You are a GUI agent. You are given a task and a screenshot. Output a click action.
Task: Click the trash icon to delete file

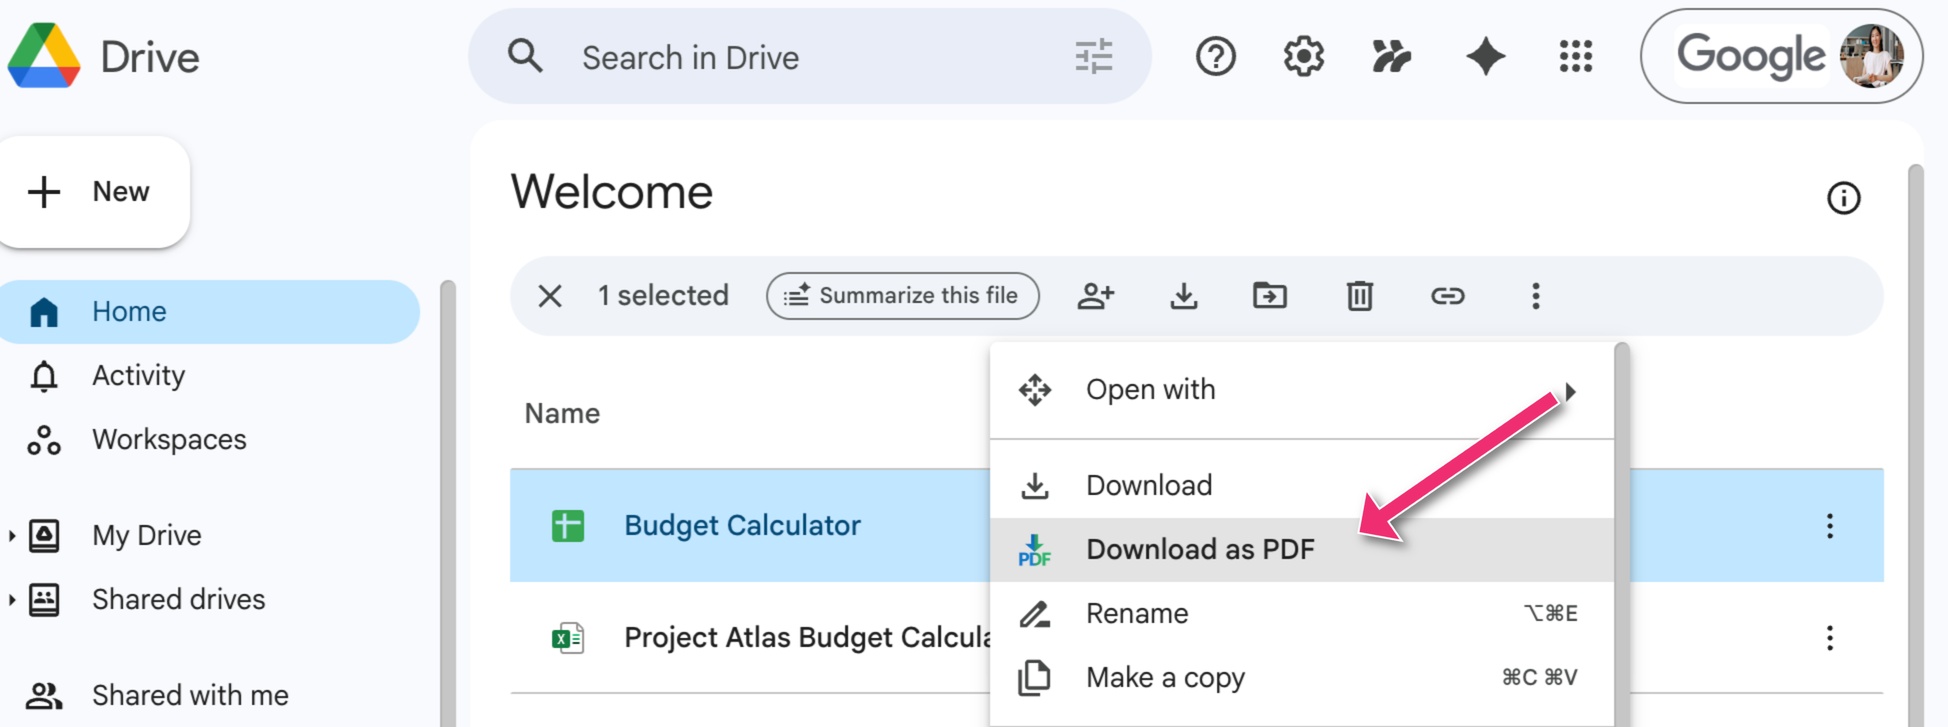(1359, 296)
